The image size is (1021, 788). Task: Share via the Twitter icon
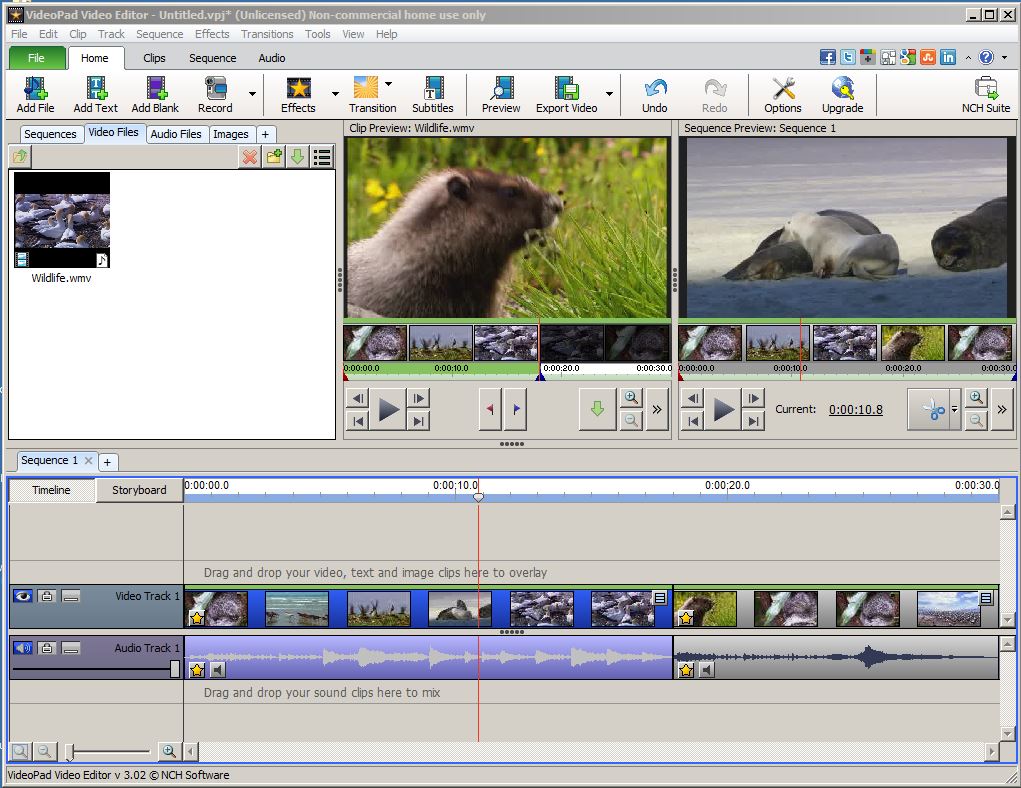[x=848, y=57]
